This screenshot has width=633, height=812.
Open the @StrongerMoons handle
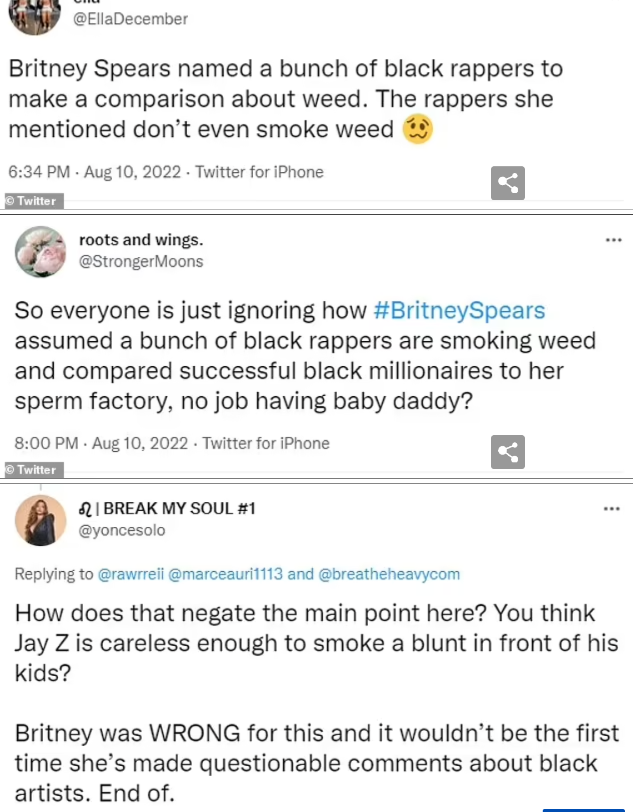click(x=140, y=261)
